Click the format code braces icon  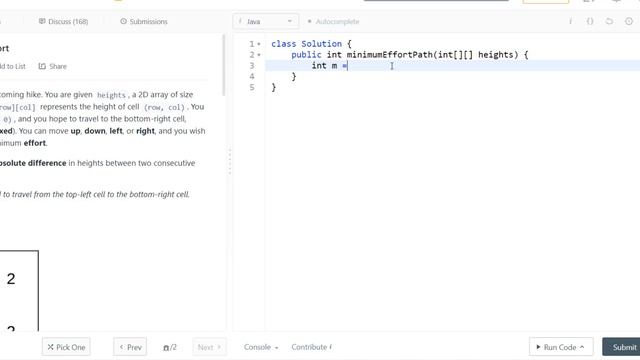[590, 21]
